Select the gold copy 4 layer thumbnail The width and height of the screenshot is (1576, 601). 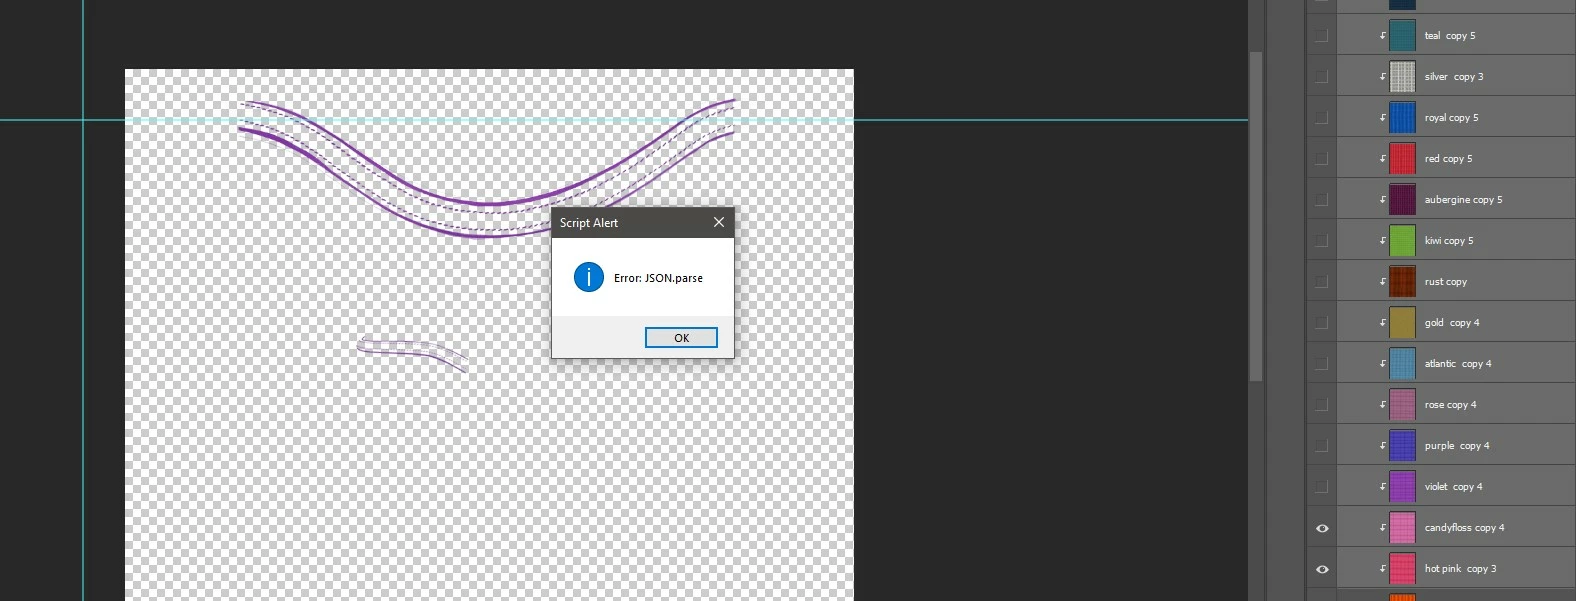tap(1402, 322)
